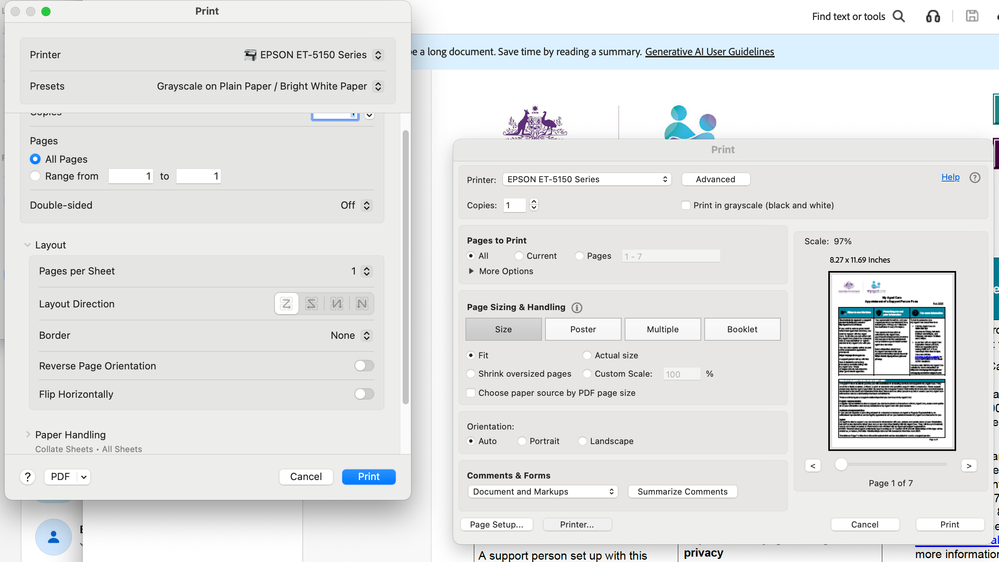Click the Advanced button
The height and width of the screenshot is (562, 999).
point(715,179)
